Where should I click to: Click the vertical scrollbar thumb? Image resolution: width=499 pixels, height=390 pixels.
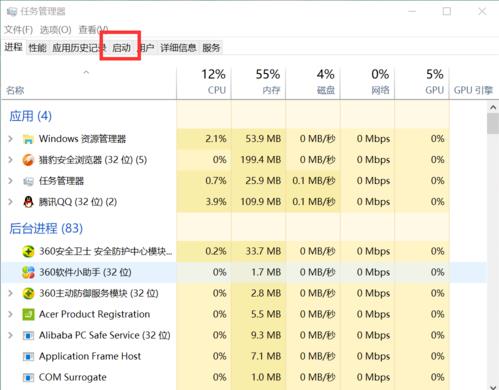[493, 123]
